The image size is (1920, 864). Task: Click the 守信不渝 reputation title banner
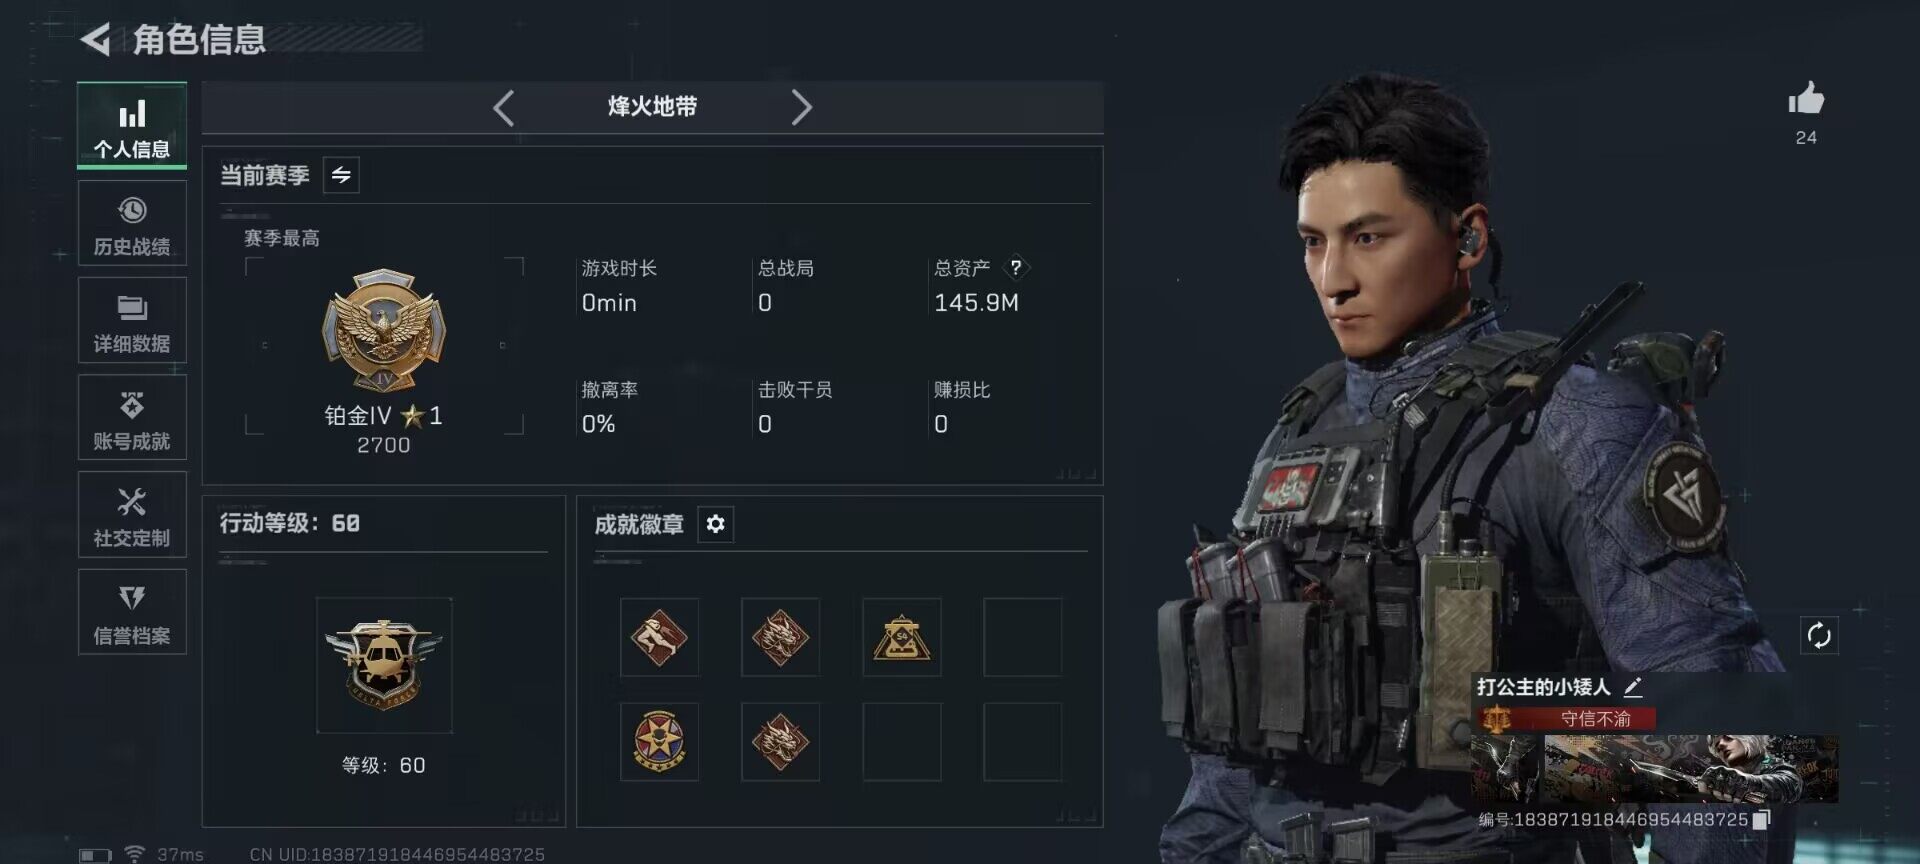tap(1565, 719)
